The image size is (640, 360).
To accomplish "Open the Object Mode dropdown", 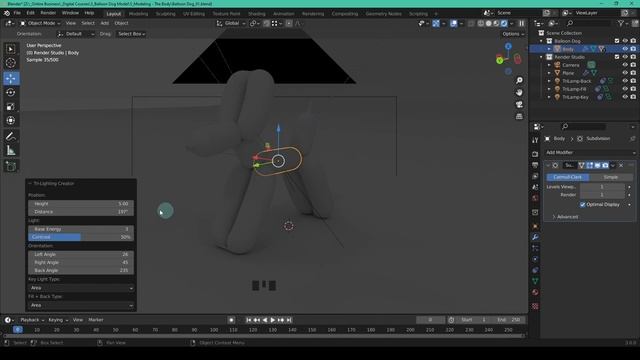I will 40,23.
